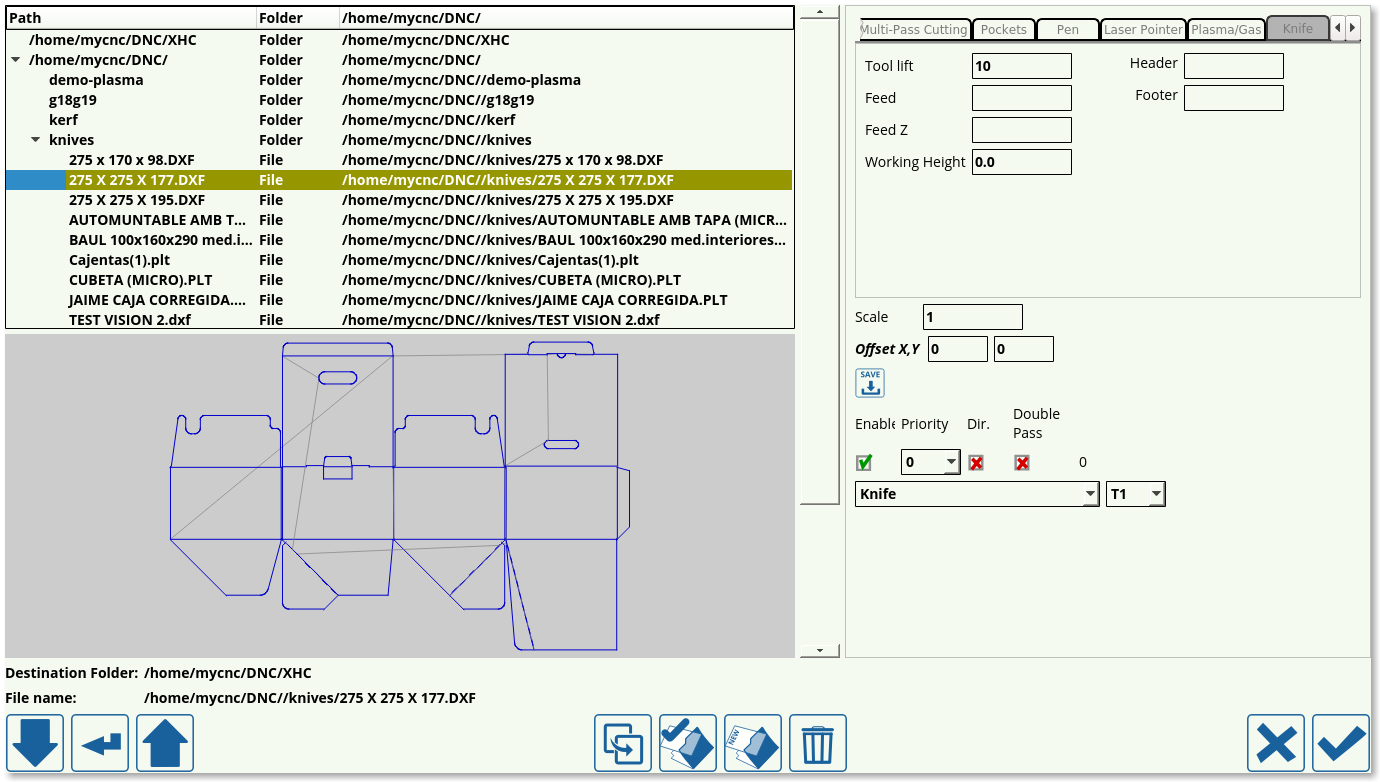Confirm with the blue checkmark button
The width and height of the screenshot is (1380, 782).
(x=1341, y=743)
